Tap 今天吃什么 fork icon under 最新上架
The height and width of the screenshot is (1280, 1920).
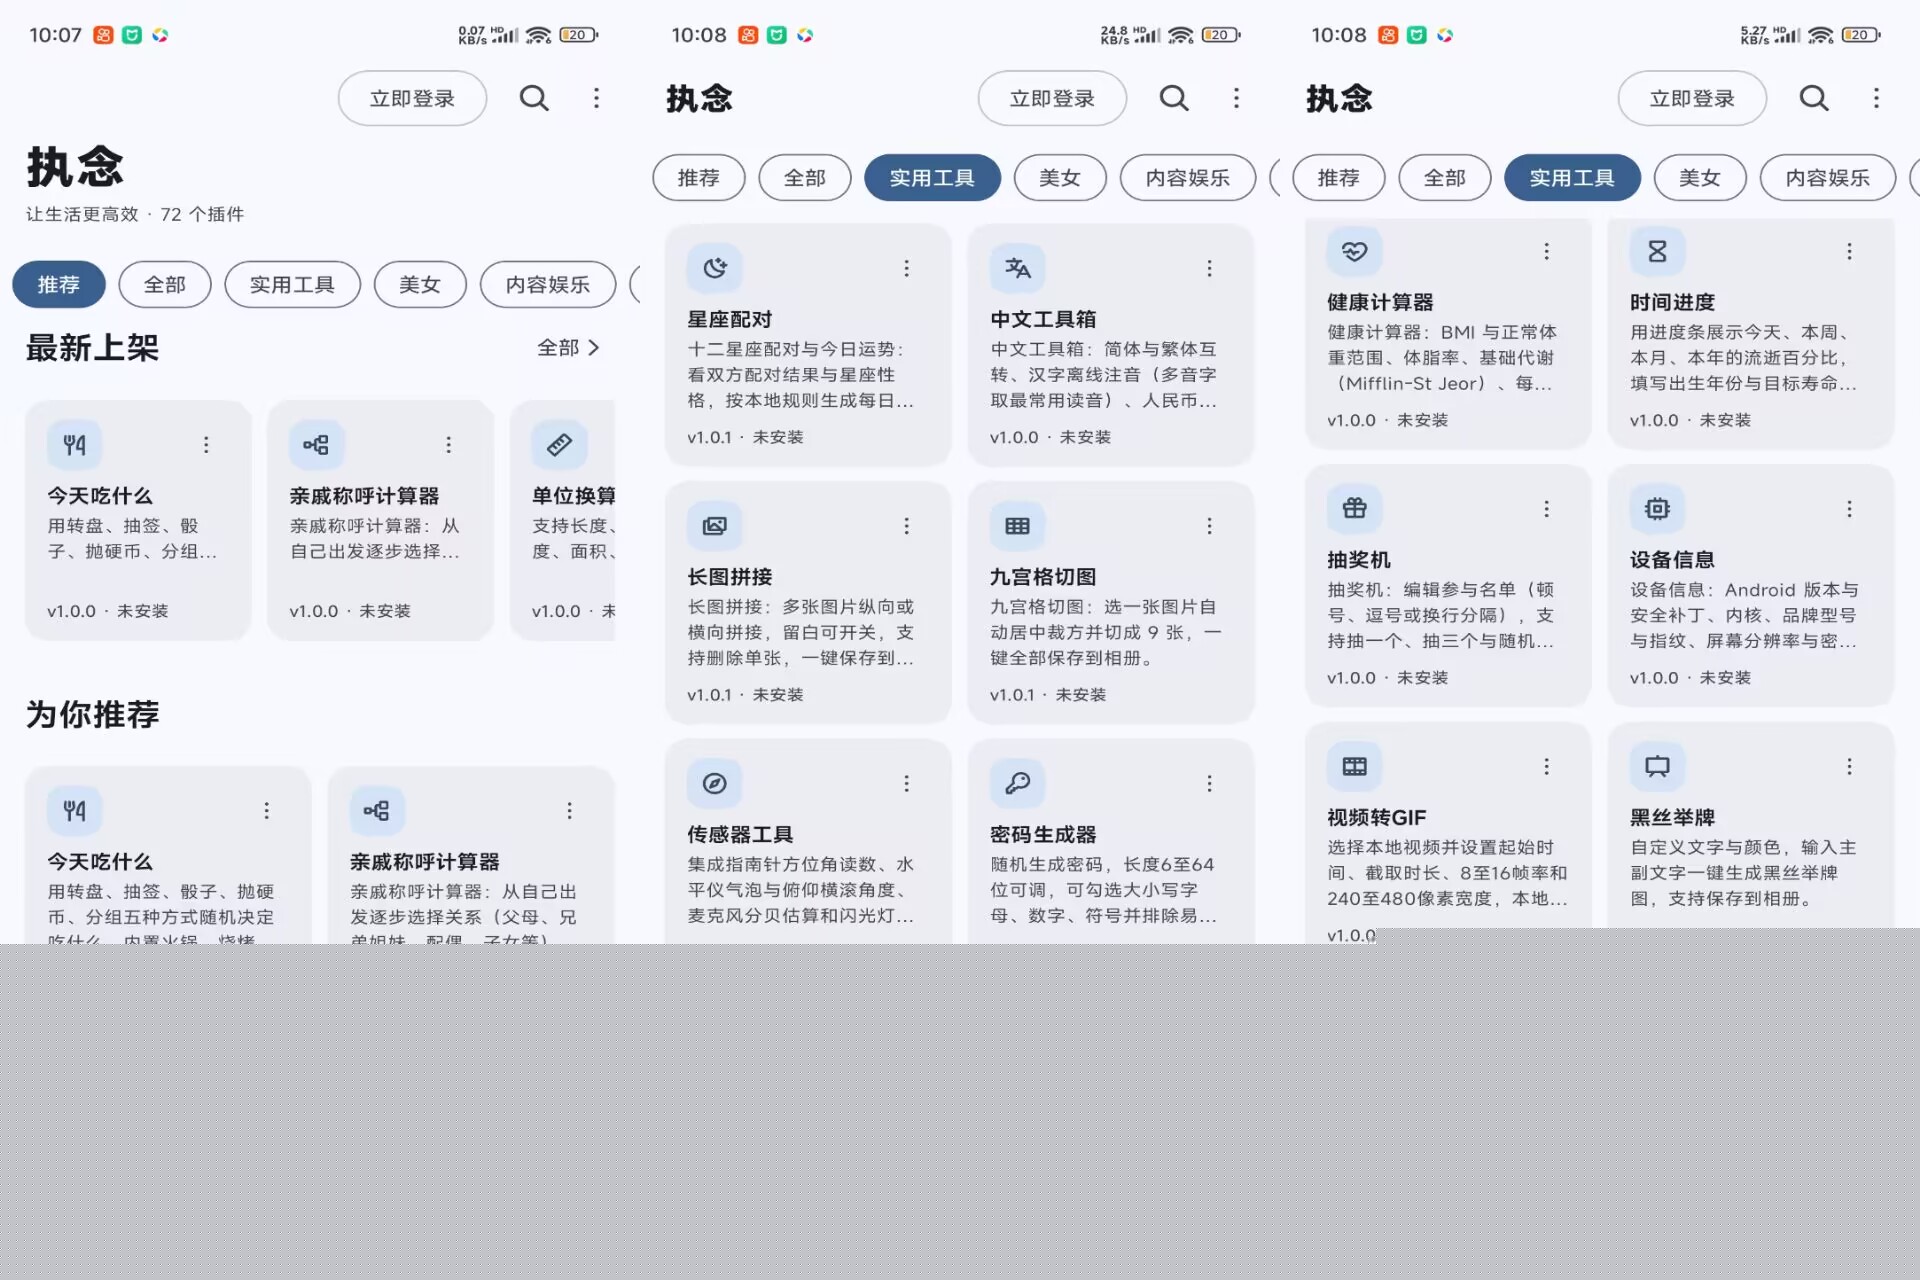(74, 444)
